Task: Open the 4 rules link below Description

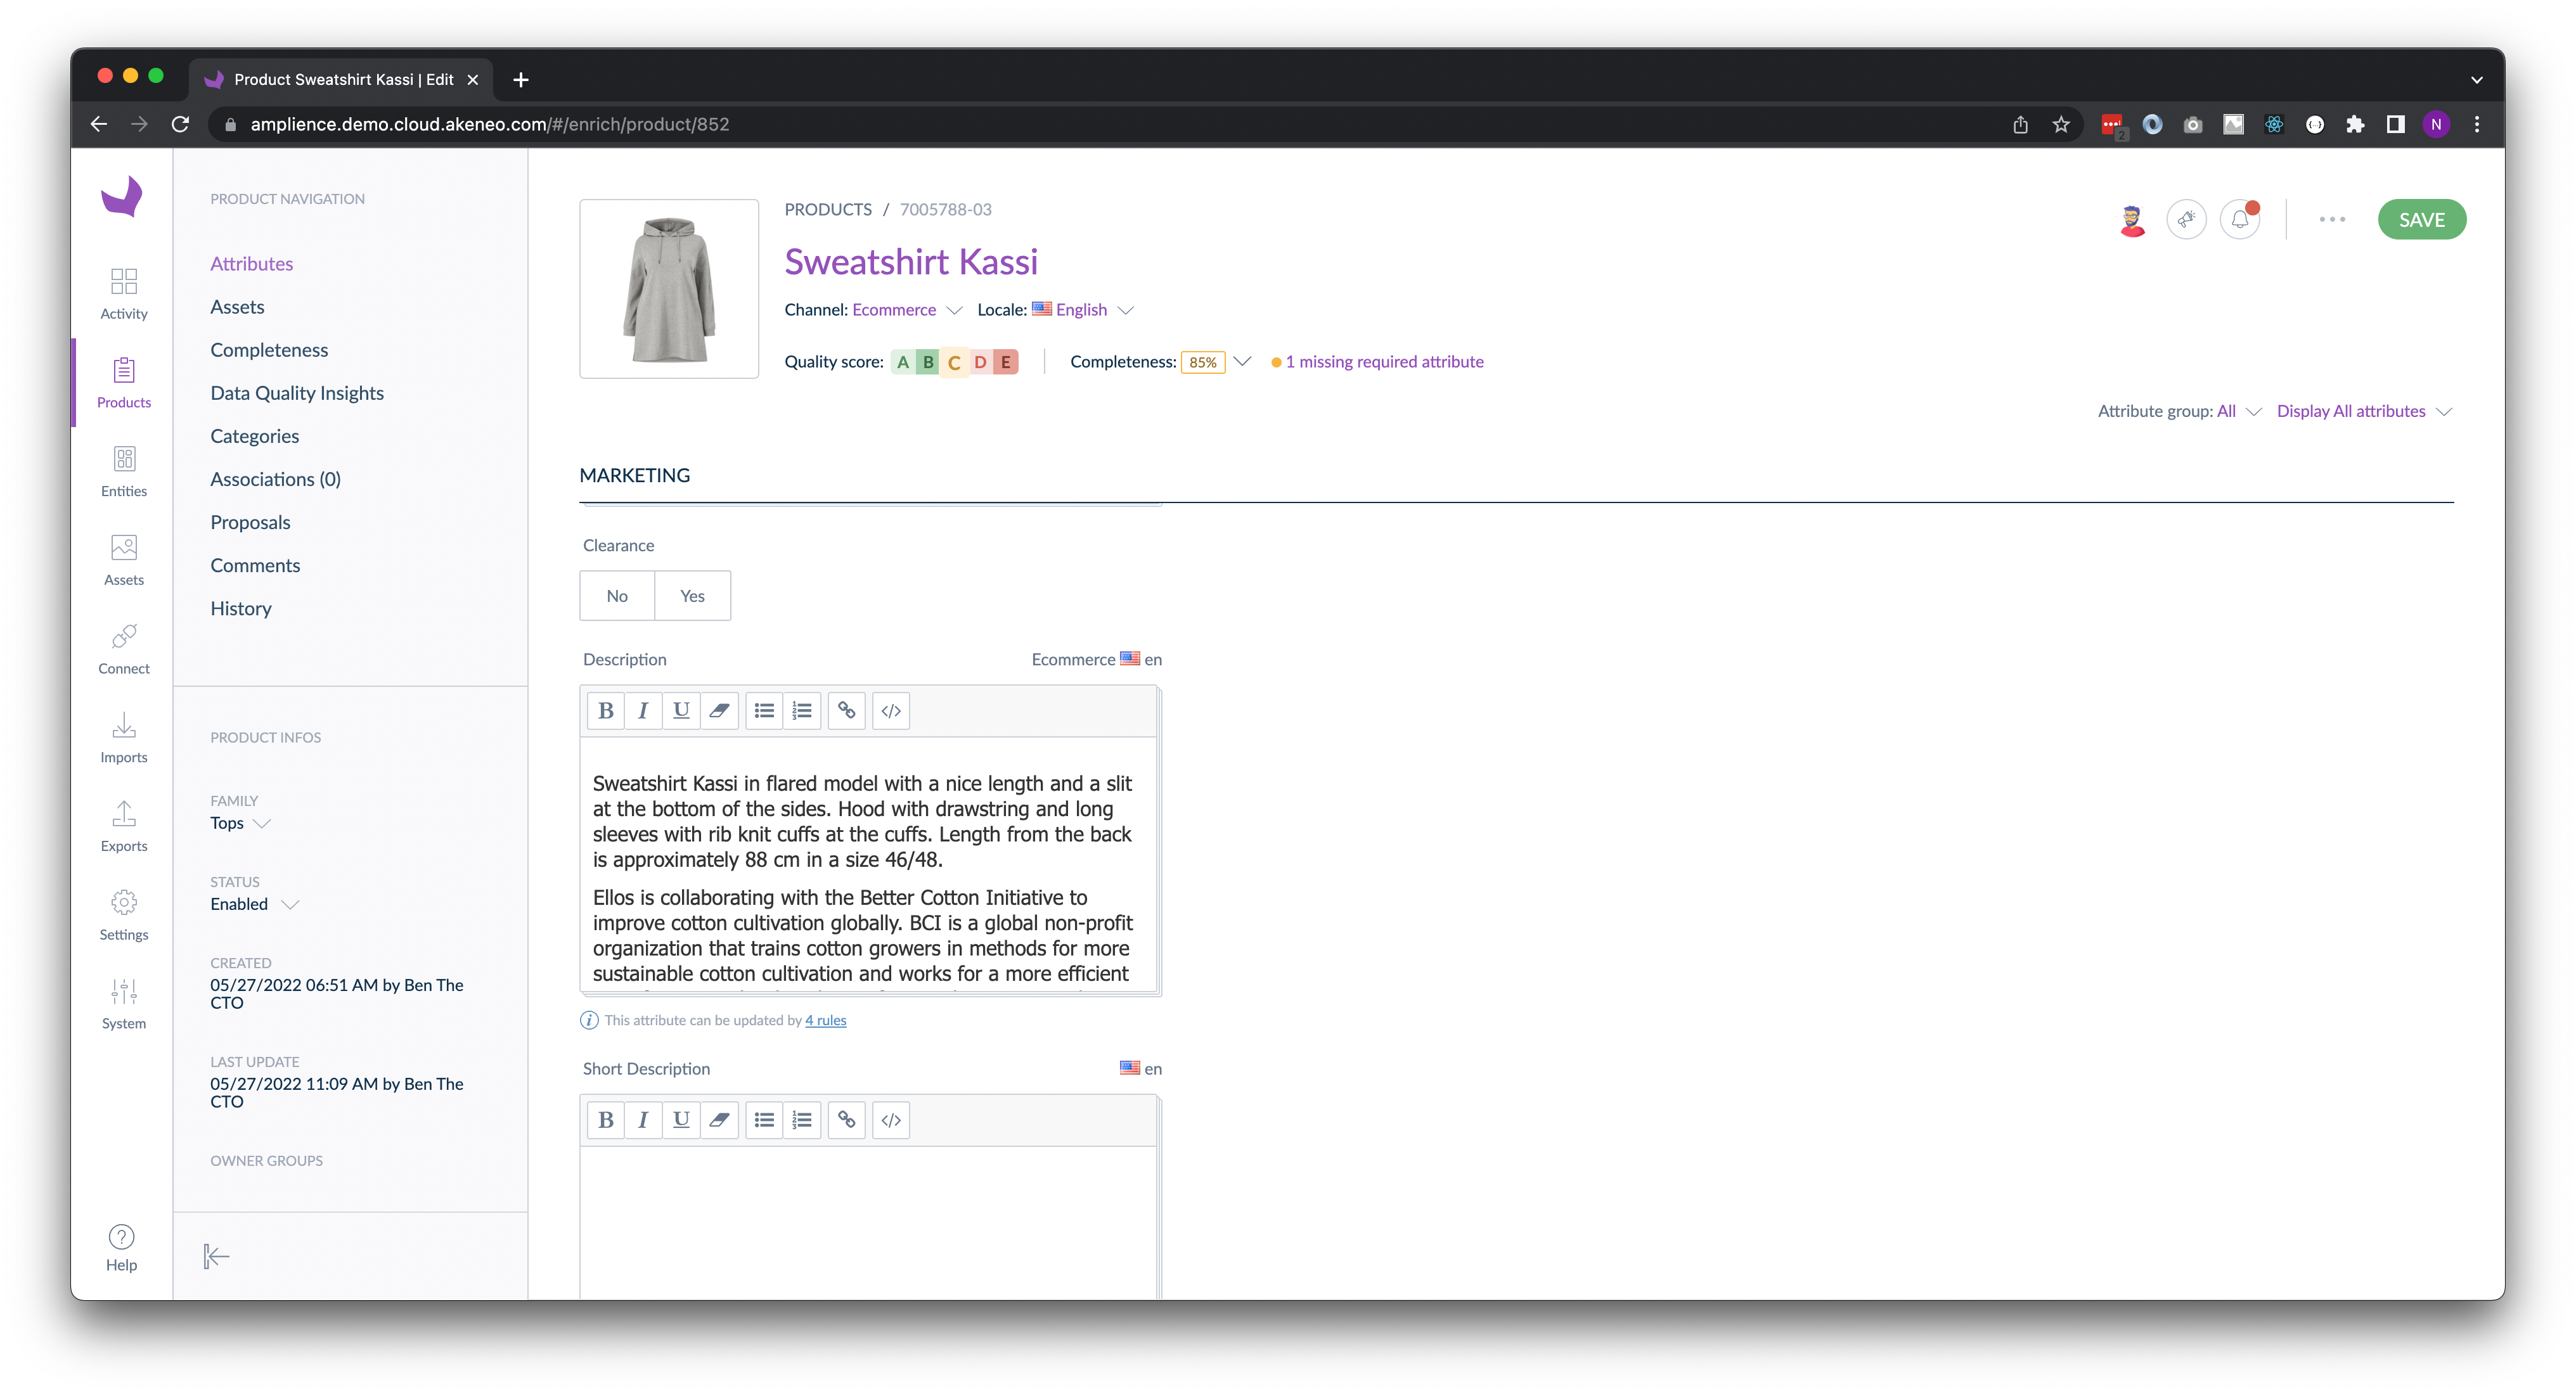Action: [825, 1020]
